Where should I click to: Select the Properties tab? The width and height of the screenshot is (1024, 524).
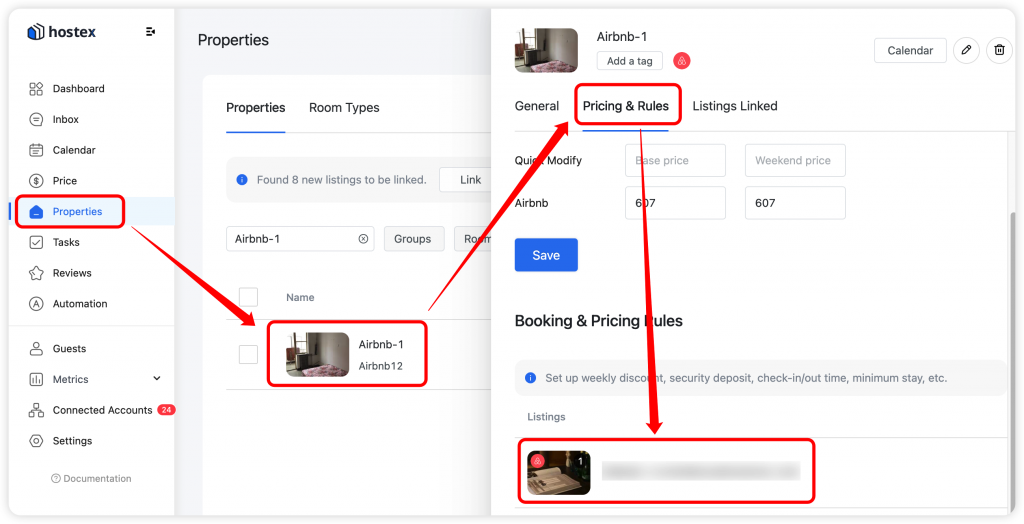255,108
